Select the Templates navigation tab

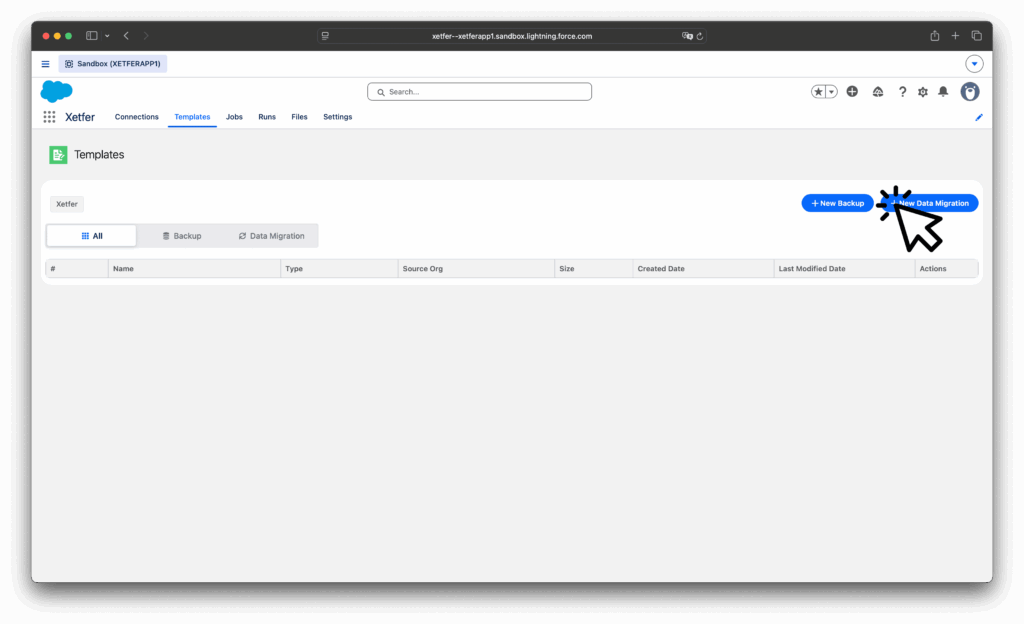coord(192,117)
